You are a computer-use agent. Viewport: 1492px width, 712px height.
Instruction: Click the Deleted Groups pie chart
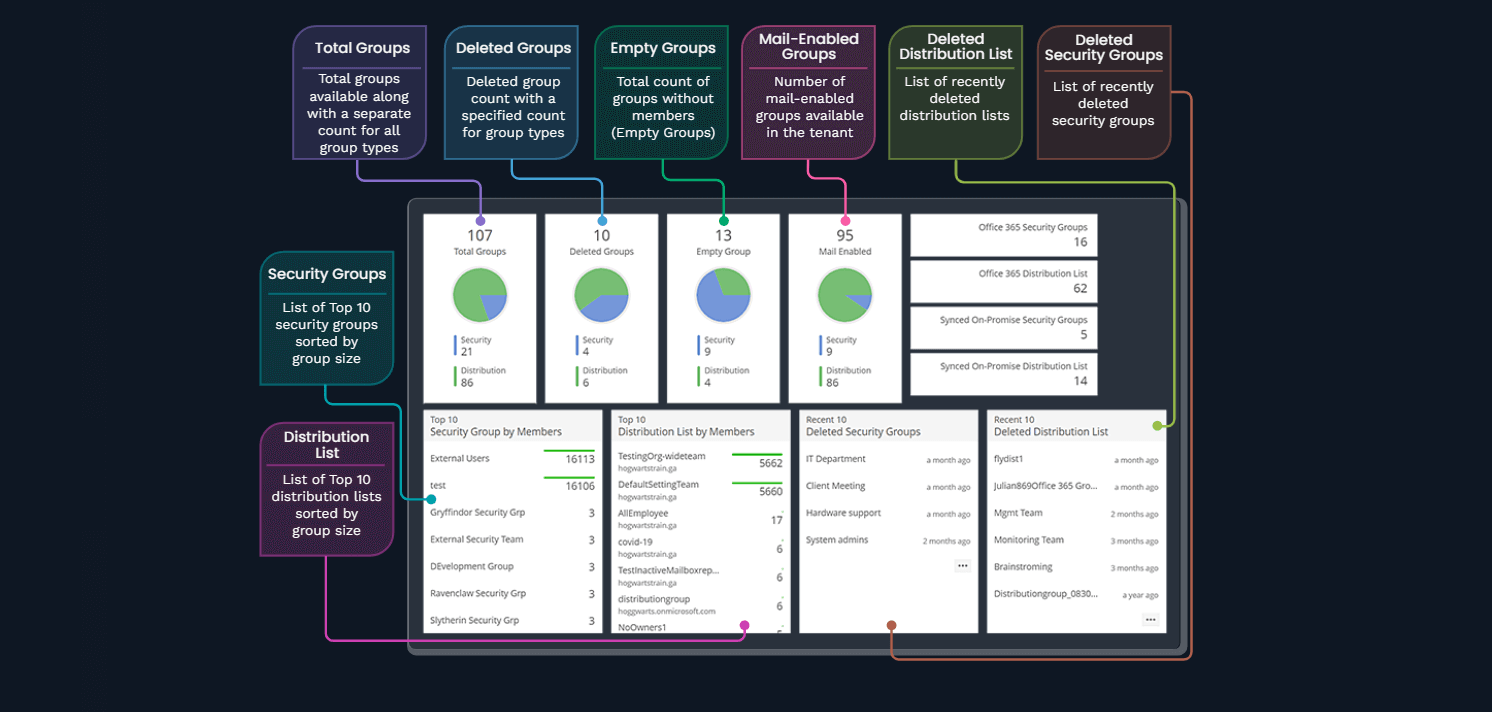click(601, 294)
